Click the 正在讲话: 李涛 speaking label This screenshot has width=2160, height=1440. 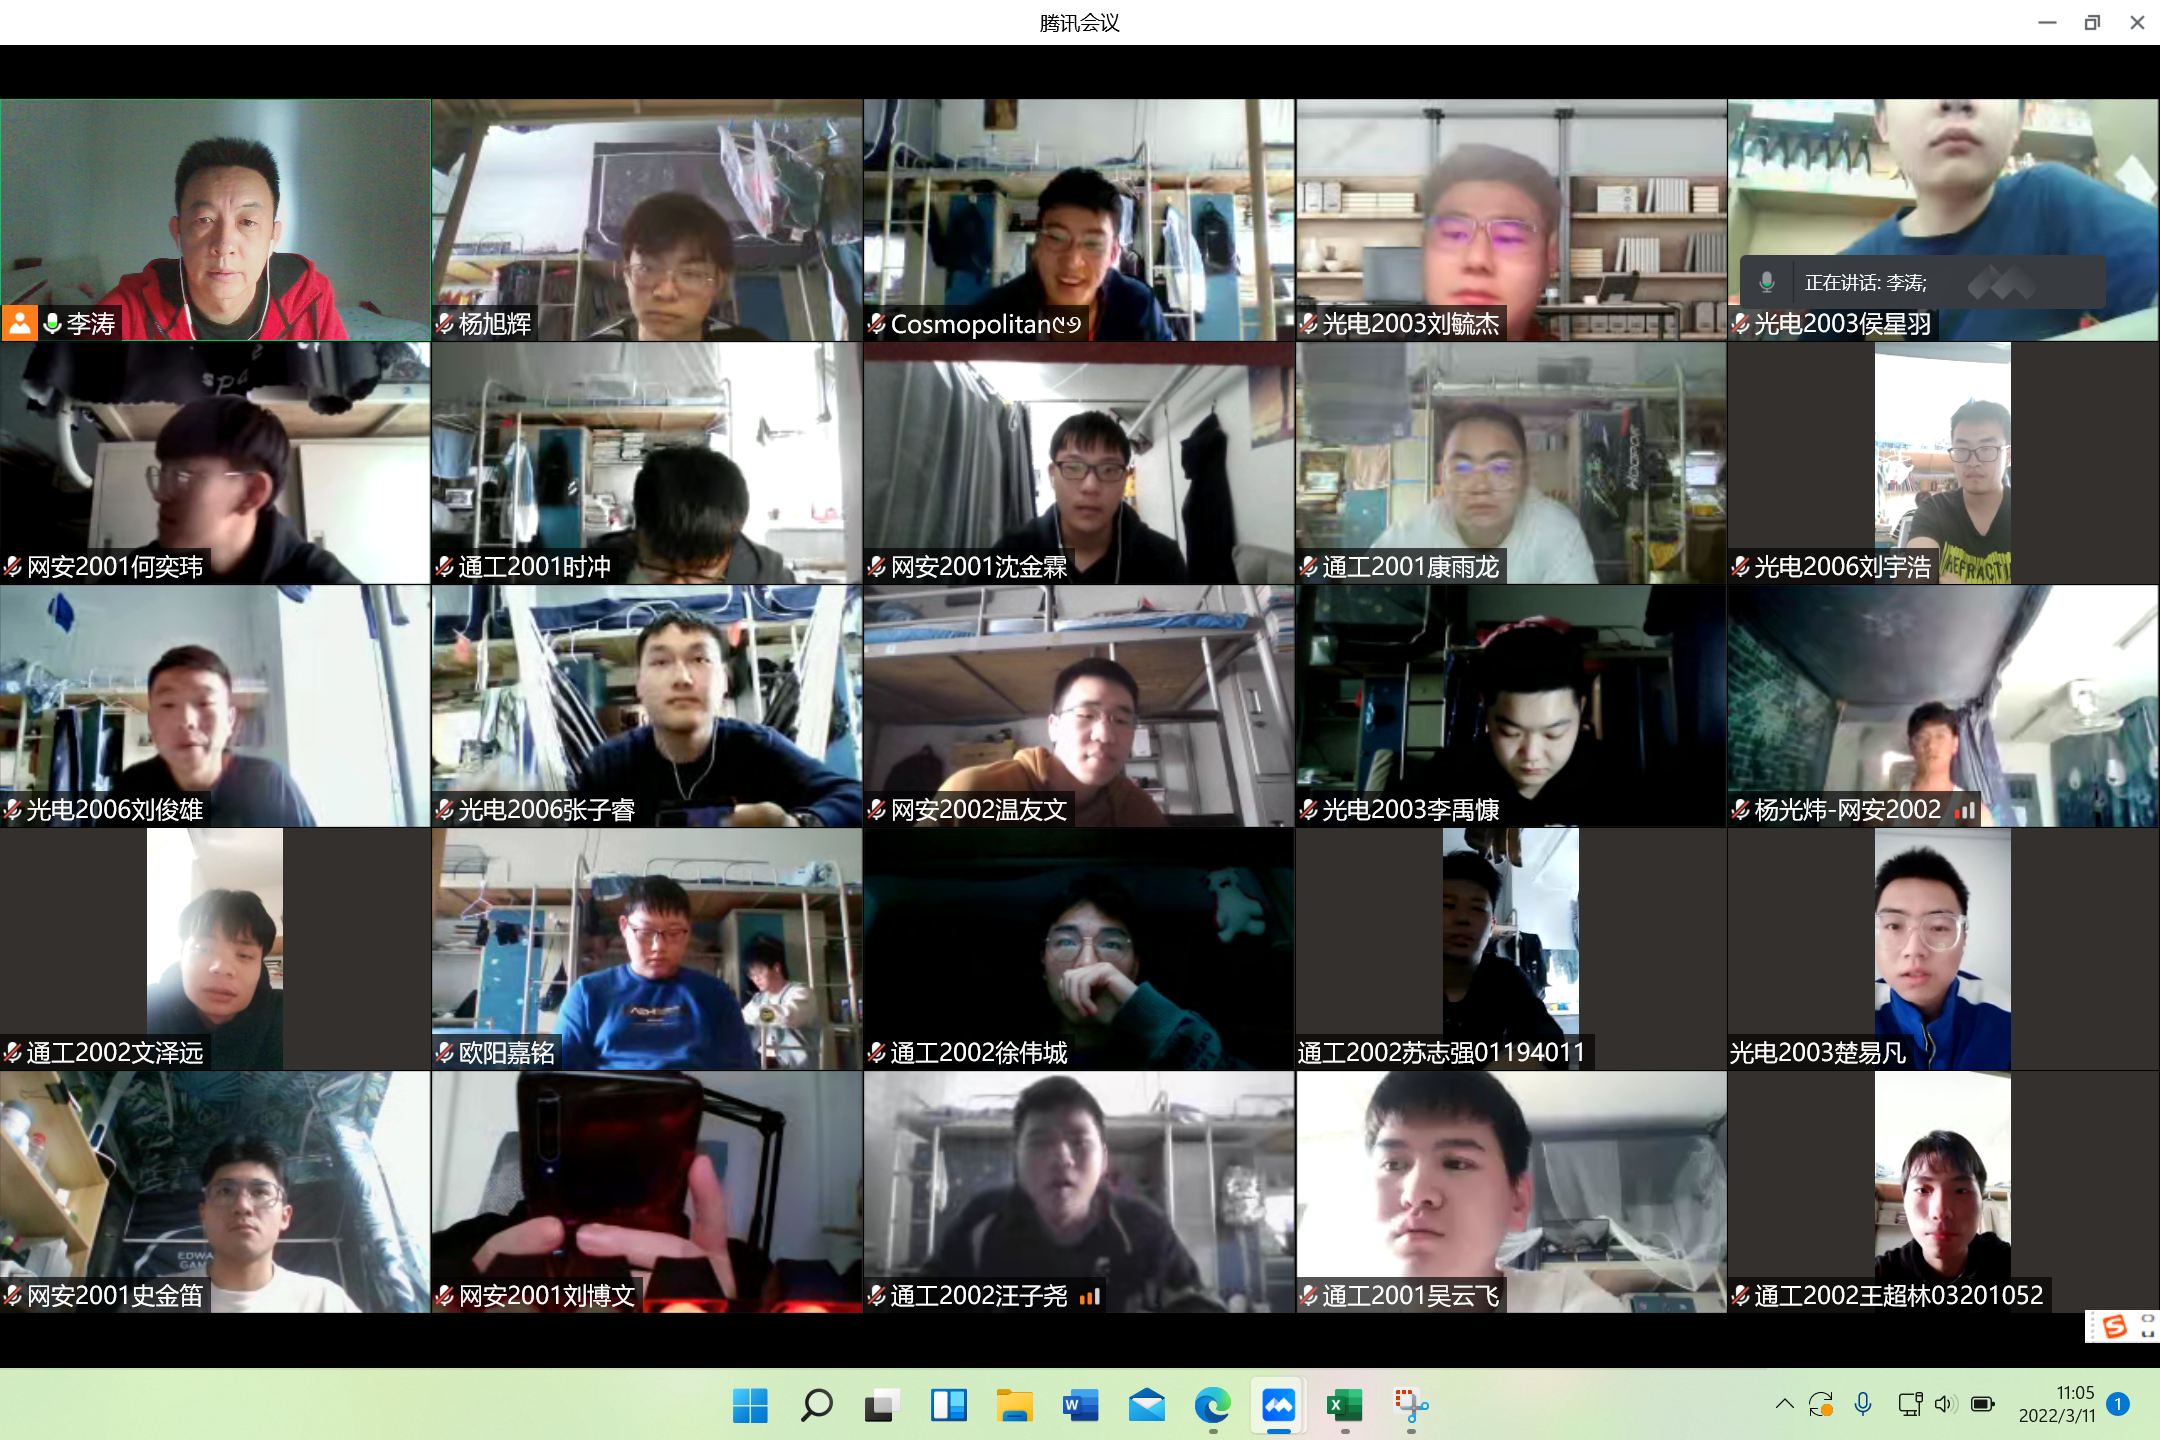pyautogui.click(x=1865, y=283)
